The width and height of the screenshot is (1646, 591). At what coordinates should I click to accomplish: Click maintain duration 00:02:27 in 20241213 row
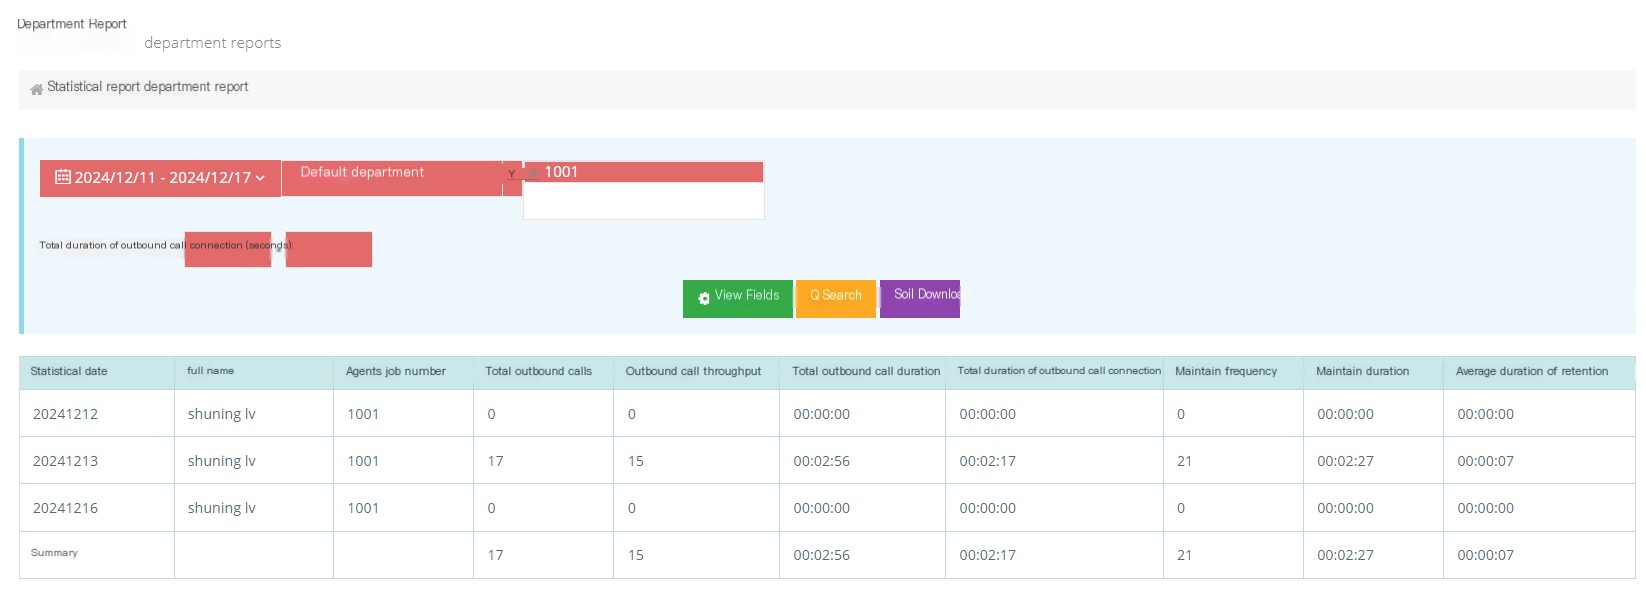tap(1345, 461)
